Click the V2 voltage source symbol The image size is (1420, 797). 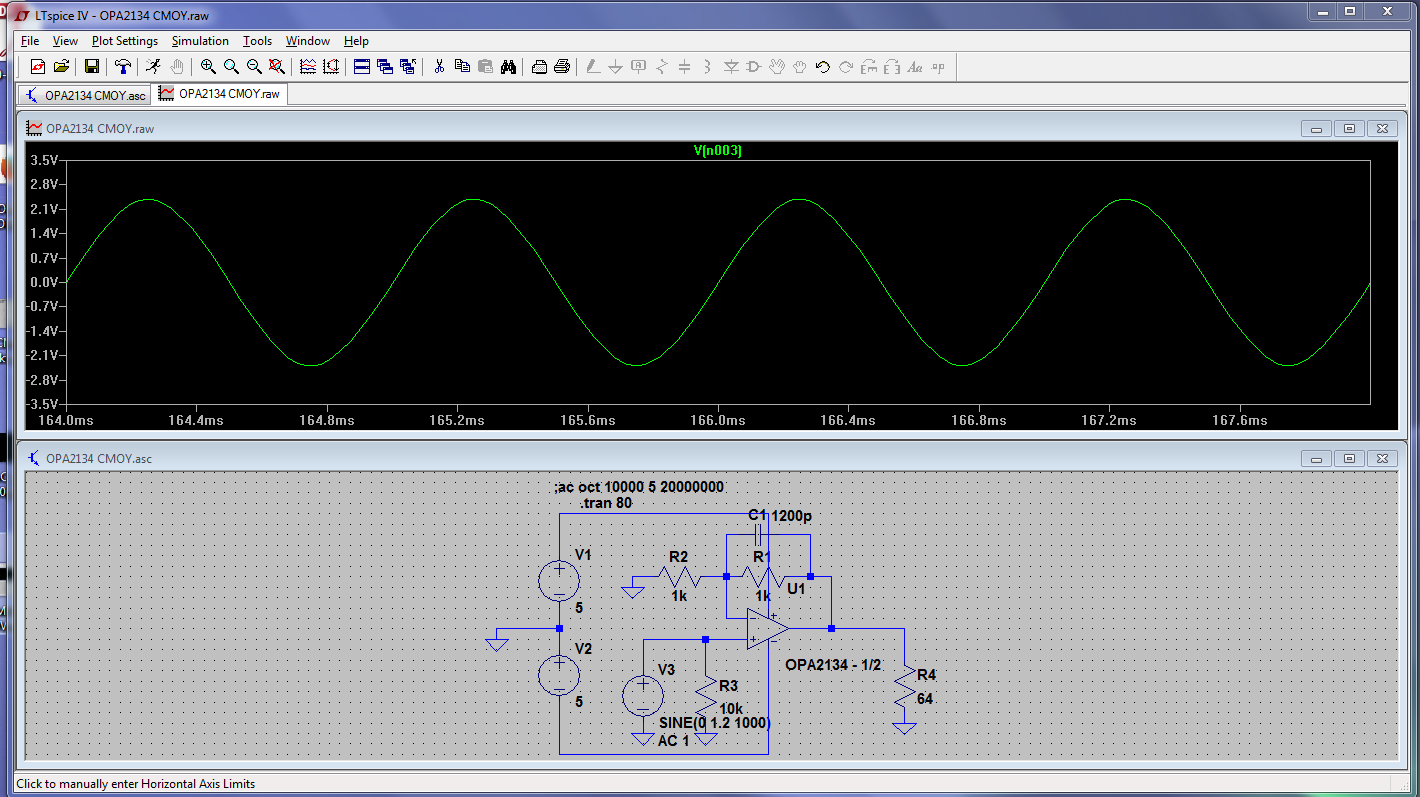559,675
